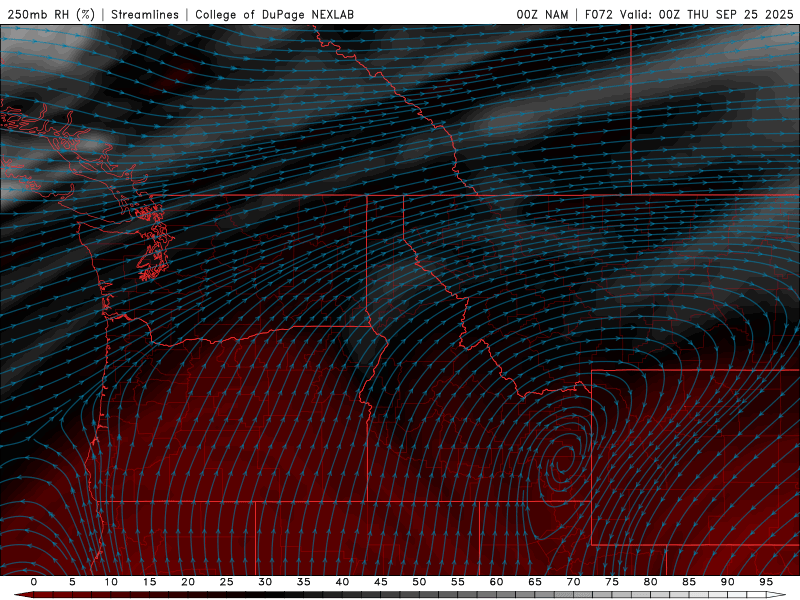800x600 pixels.
Task: Click the 'Streamlines' header label
Action: [x=145, y=14]
